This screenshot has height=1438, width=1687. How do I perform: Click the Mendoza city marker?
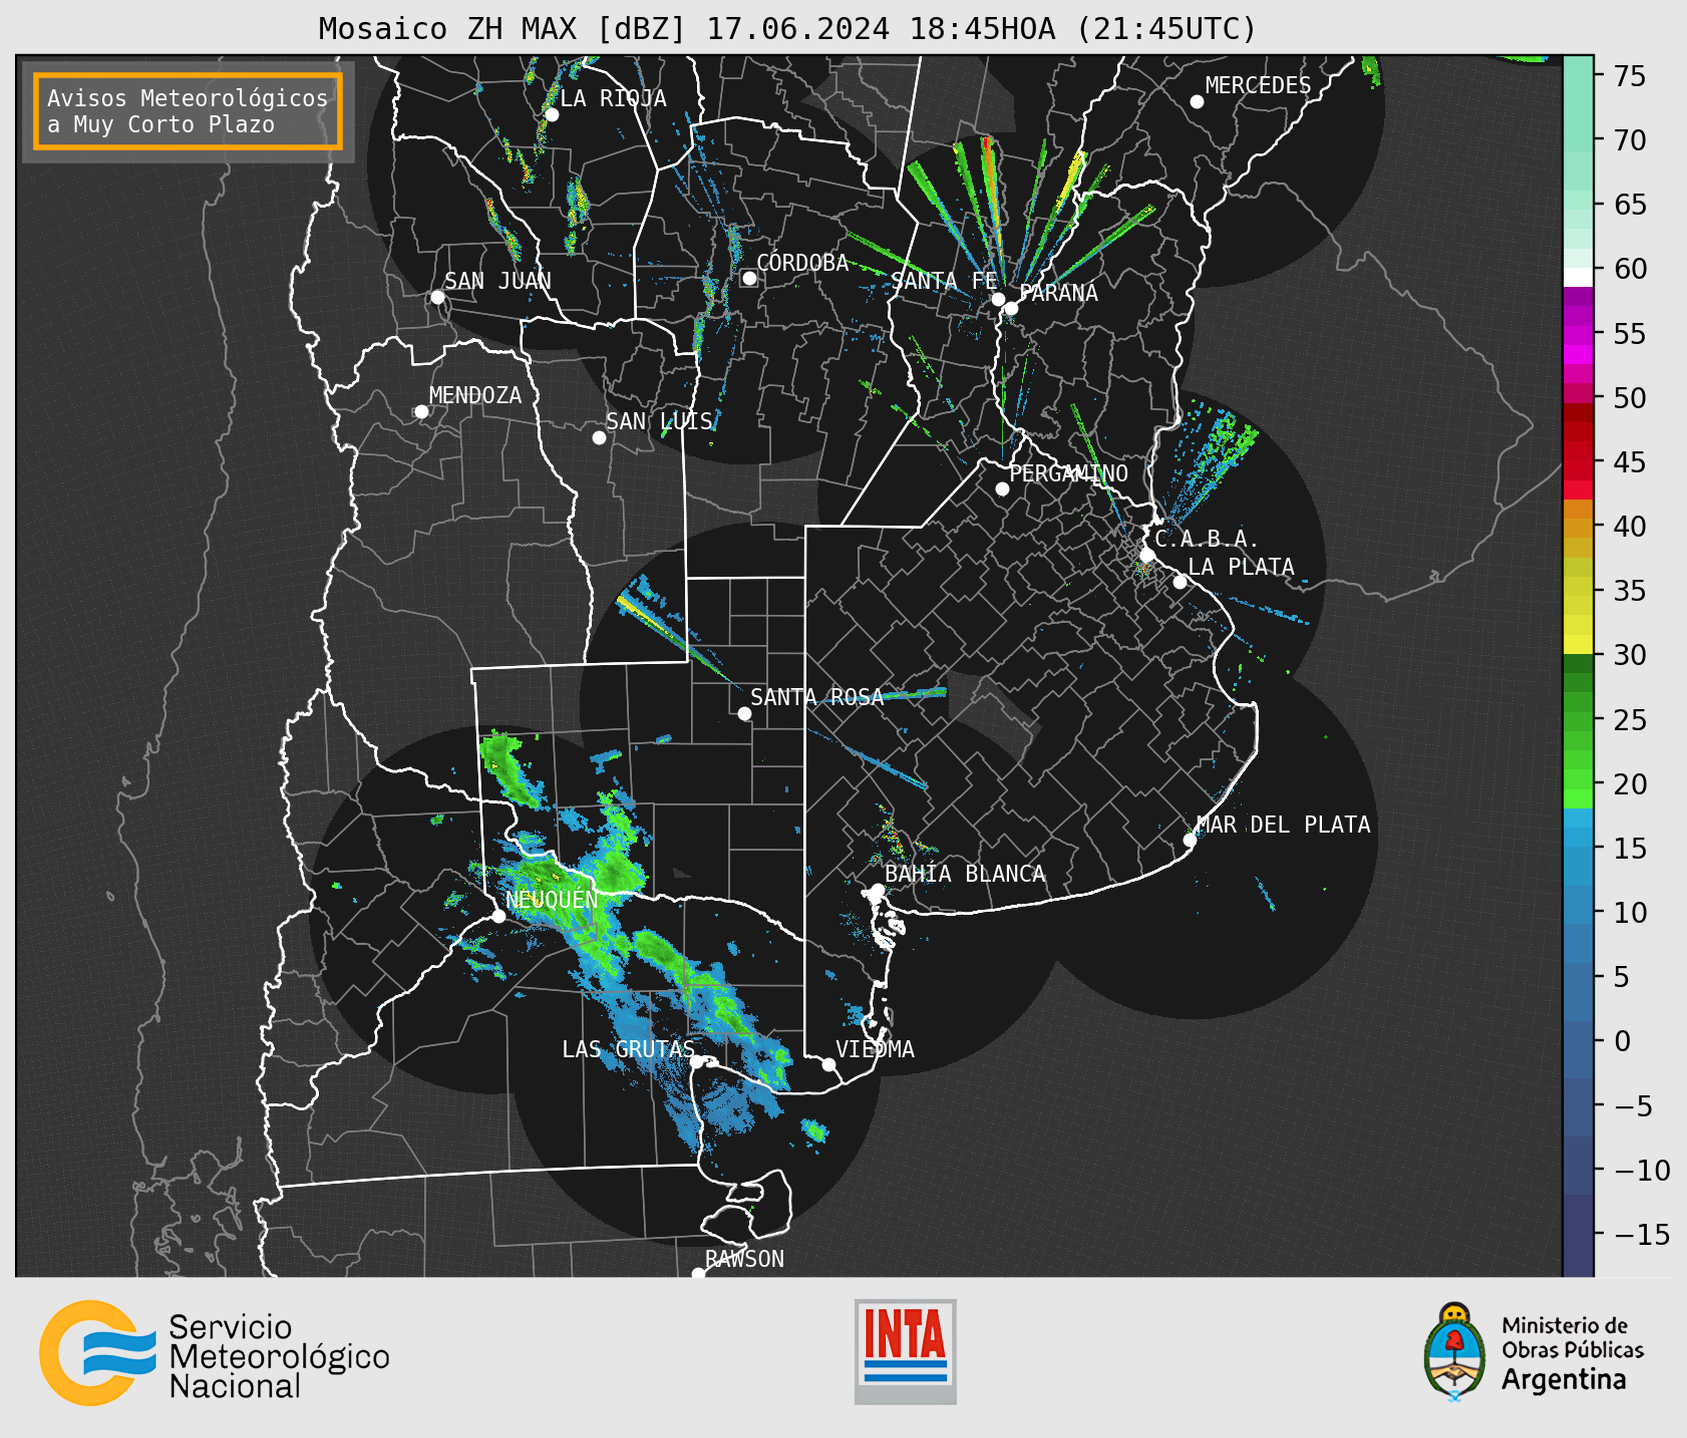[421, 412]
